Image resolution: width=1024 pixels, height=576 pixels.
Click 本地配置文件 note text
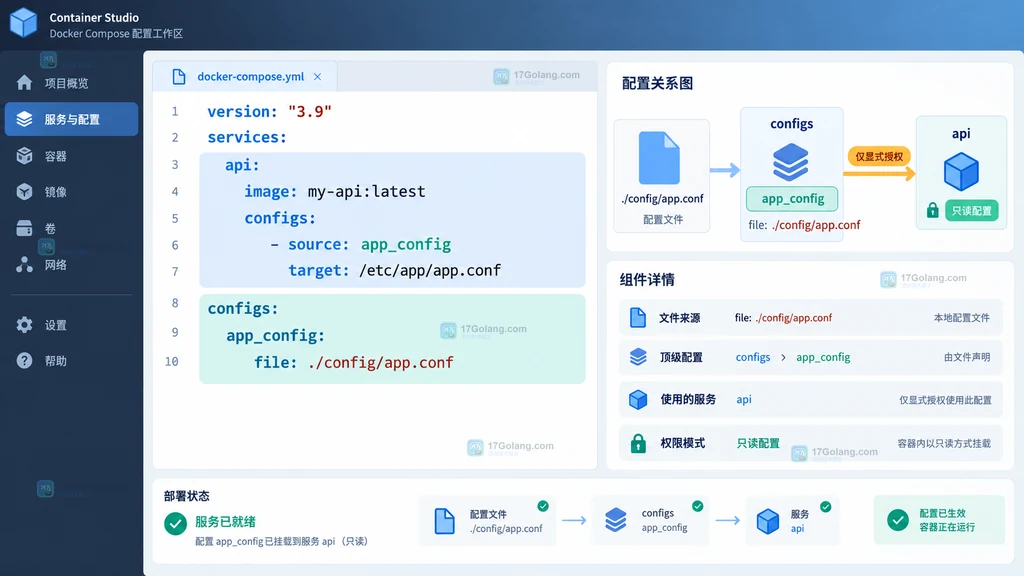(961, 318)
